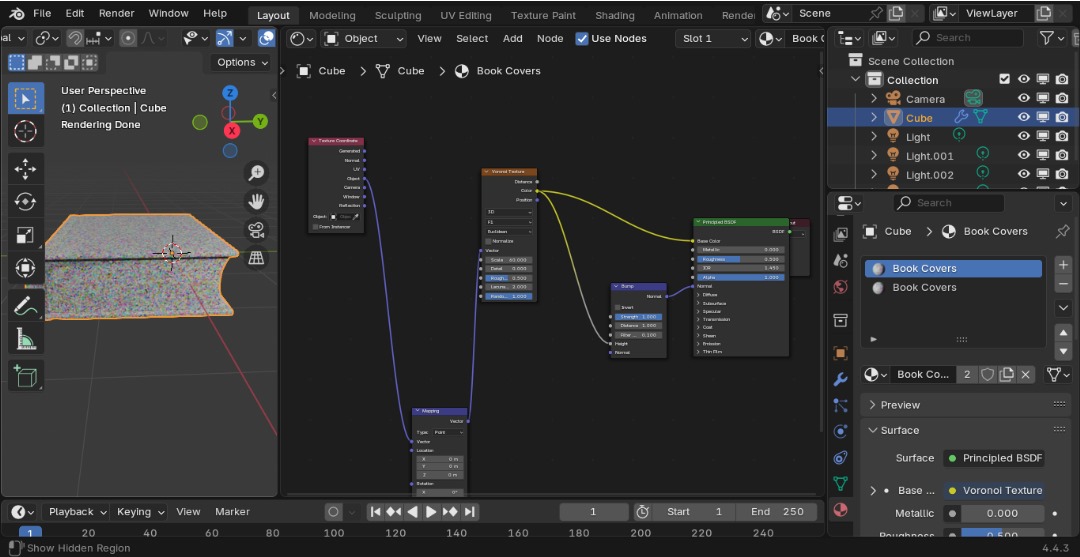Image resolution: width=1080 pixels, height=557 pixels.
Task: Click the viewport pan hand icon
Action: [256, 201]
